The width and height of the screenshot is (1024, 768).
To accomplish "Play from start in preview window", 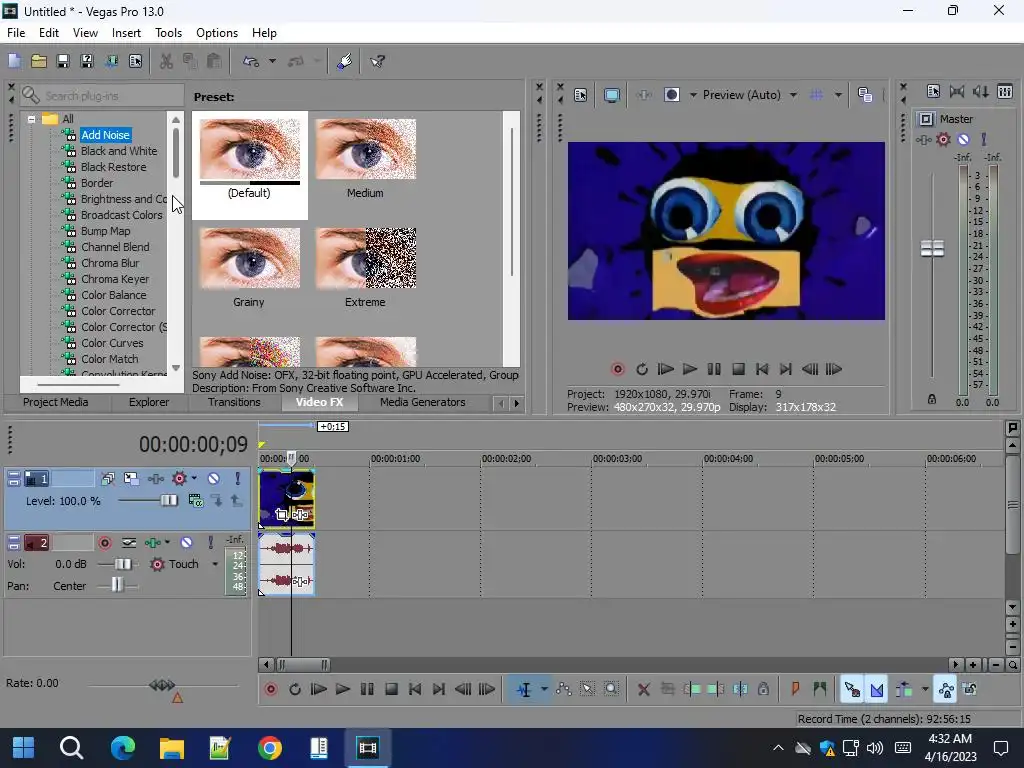I will (x=665, y=369).
